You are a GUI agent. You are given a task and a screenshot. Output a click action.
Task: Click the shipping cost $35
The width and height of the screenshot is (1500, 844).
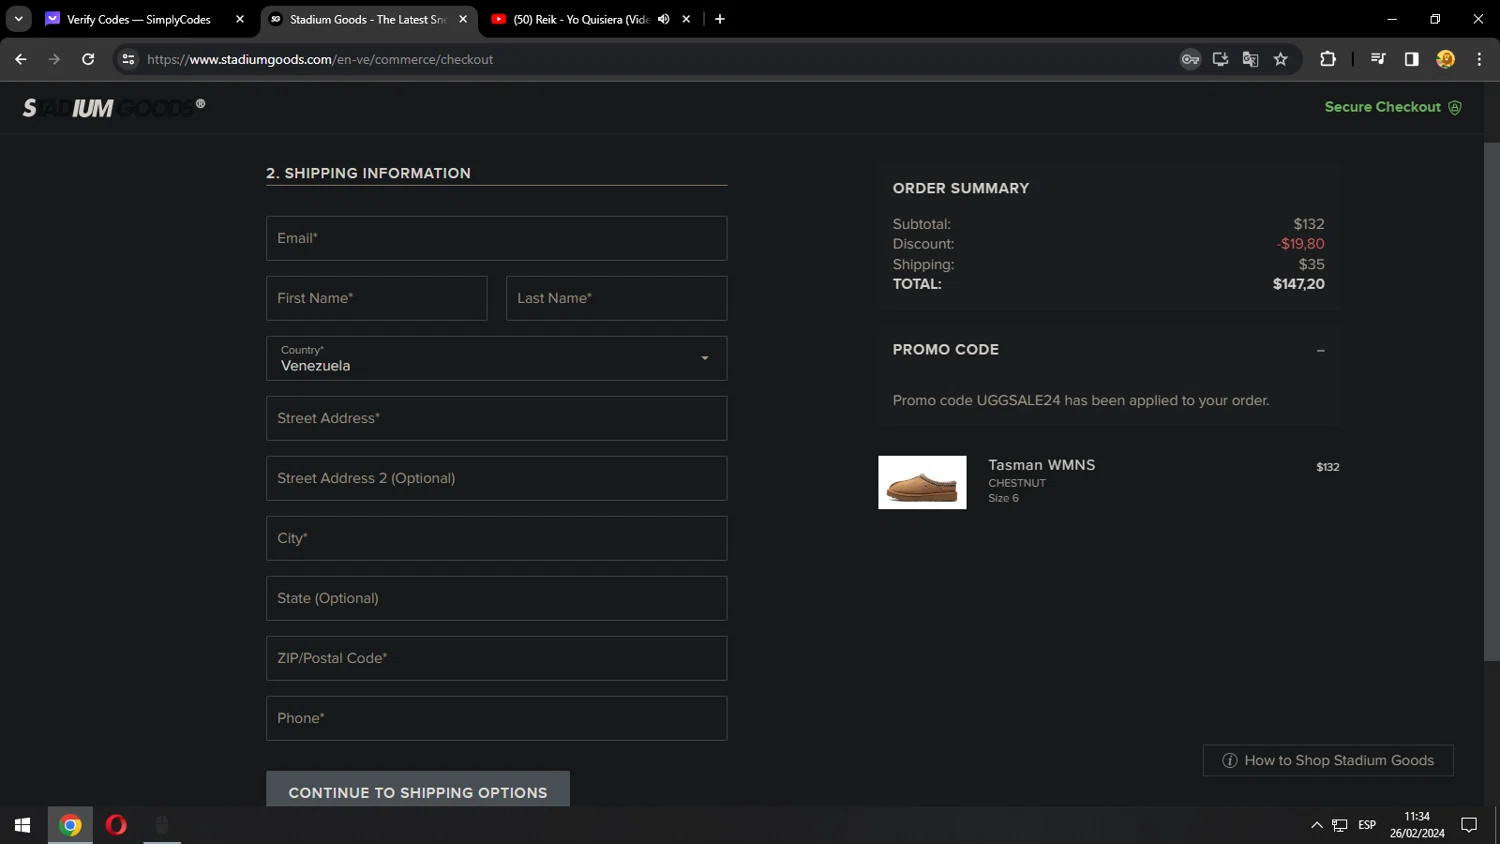pyautogui.click(x=1311, y=264)
